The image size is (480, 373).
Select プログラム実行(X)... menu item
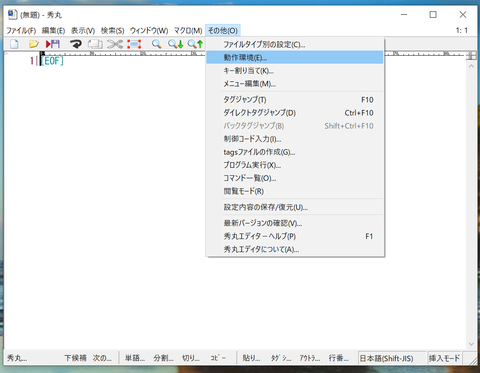(295, 165)
